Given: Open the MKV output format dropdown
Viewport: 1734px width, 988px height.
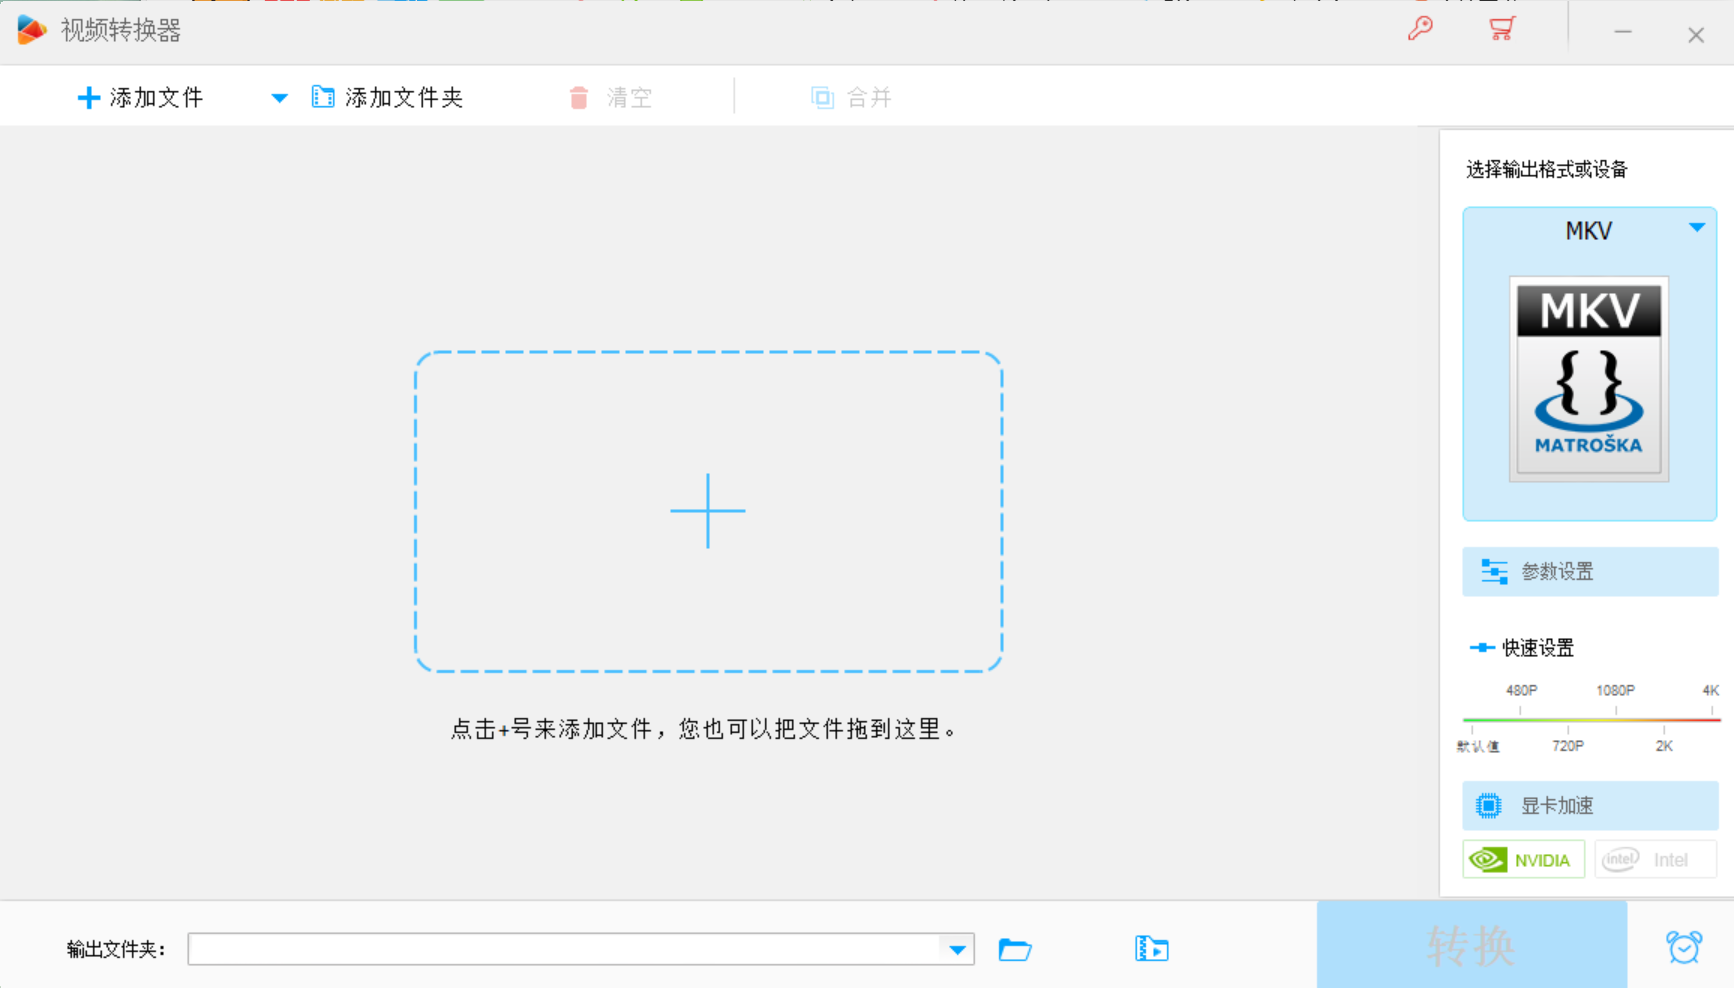Looking at the screenshot, I should point(1697,228).
